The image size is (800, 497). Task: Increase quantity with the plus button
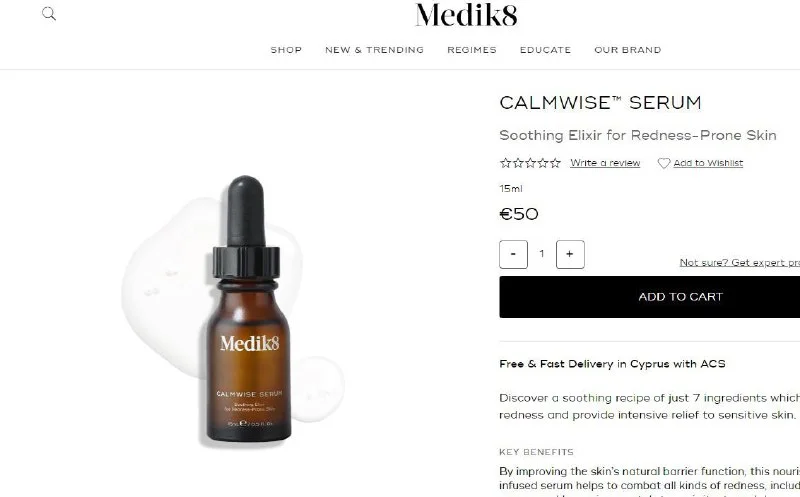click(570, 254)
